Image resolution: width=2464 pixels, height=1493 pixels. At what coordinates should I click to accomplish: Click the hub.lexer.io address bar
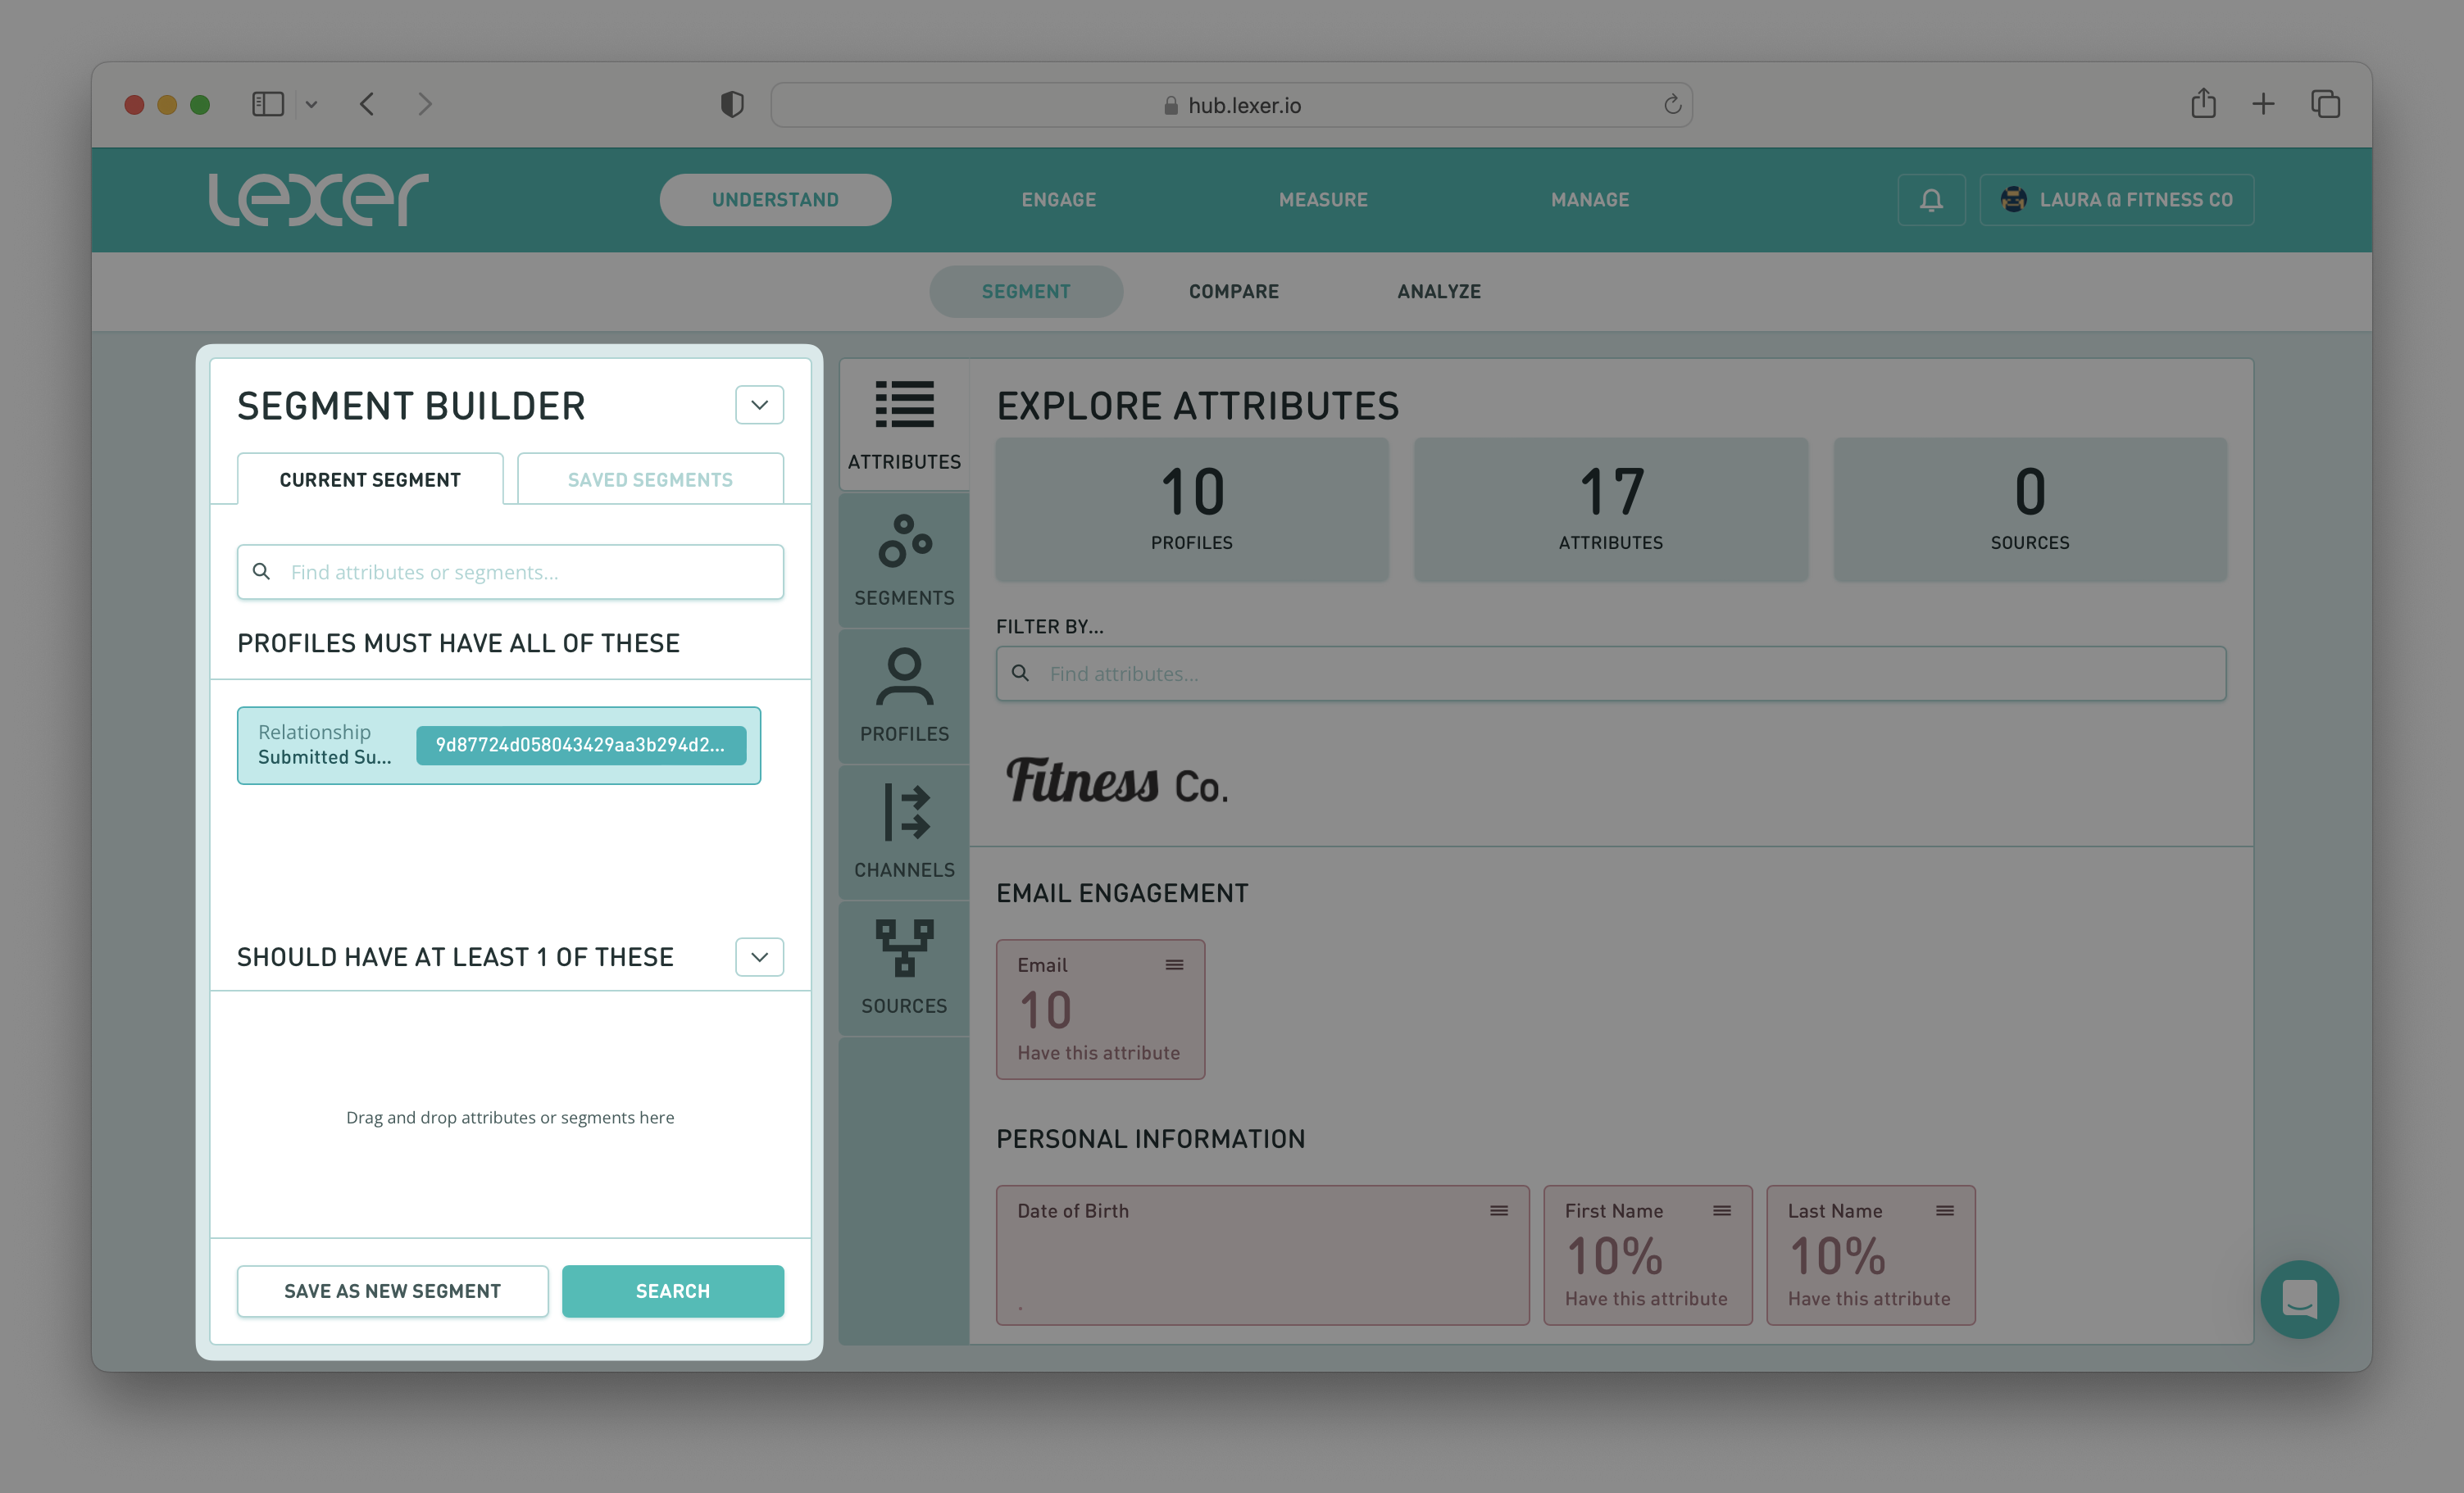pyautogui.click(x=1231, y=105)
